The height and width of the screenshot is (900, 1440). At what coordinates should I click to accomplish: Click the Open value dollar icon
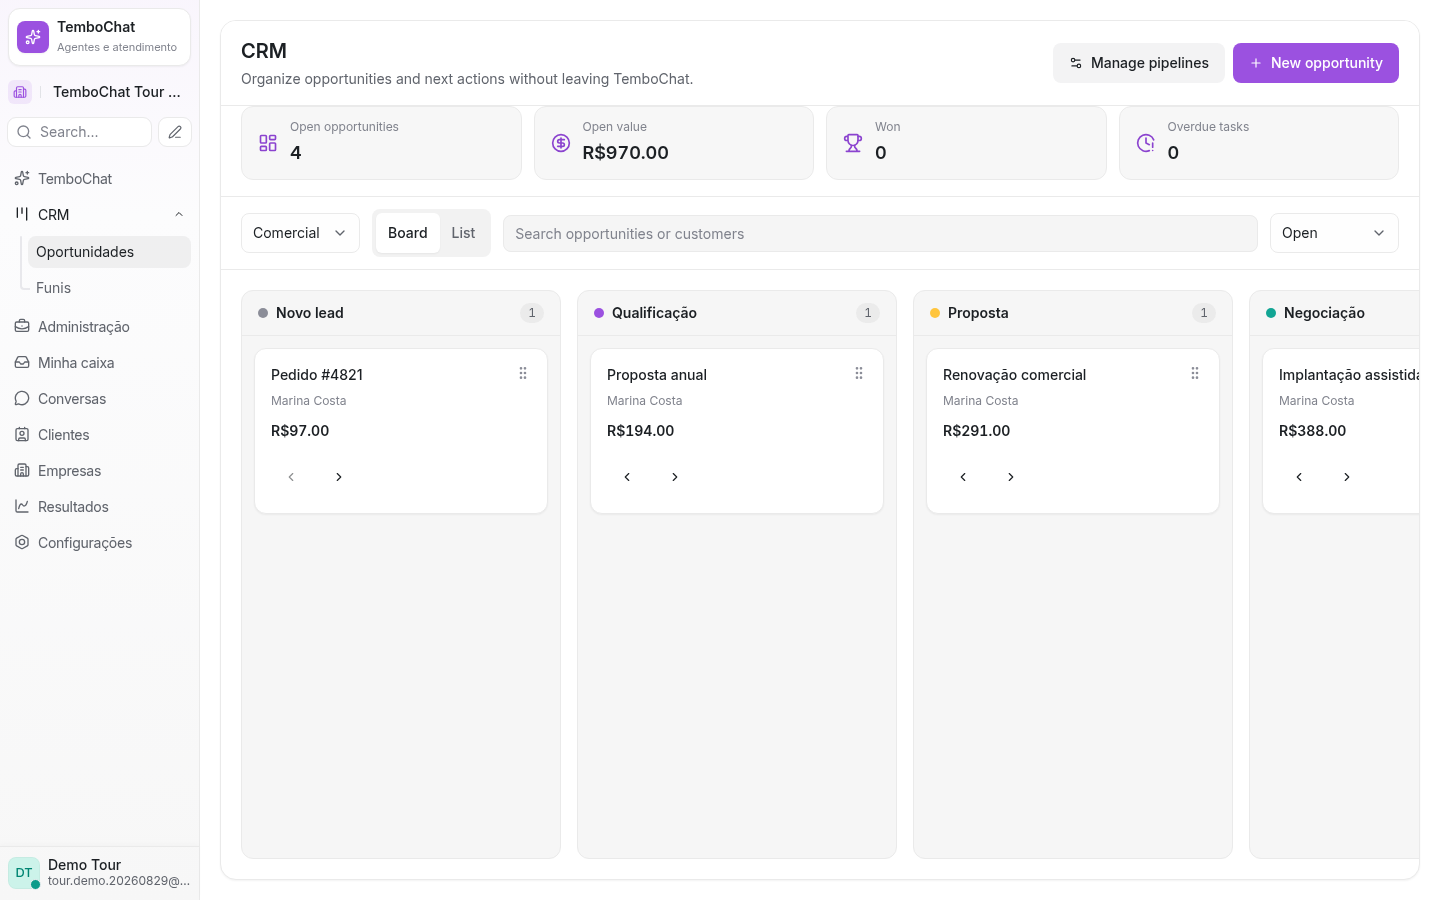coord(561,143)
